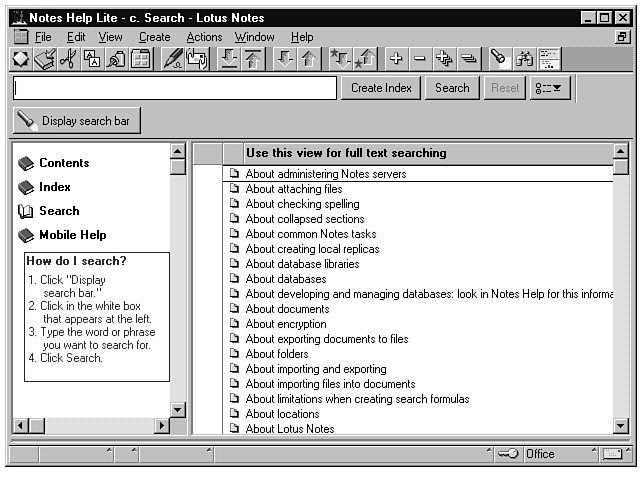This screenshot has width=640, height=480.
Task: Click in the full text search input box
Action: pos(175,88)
